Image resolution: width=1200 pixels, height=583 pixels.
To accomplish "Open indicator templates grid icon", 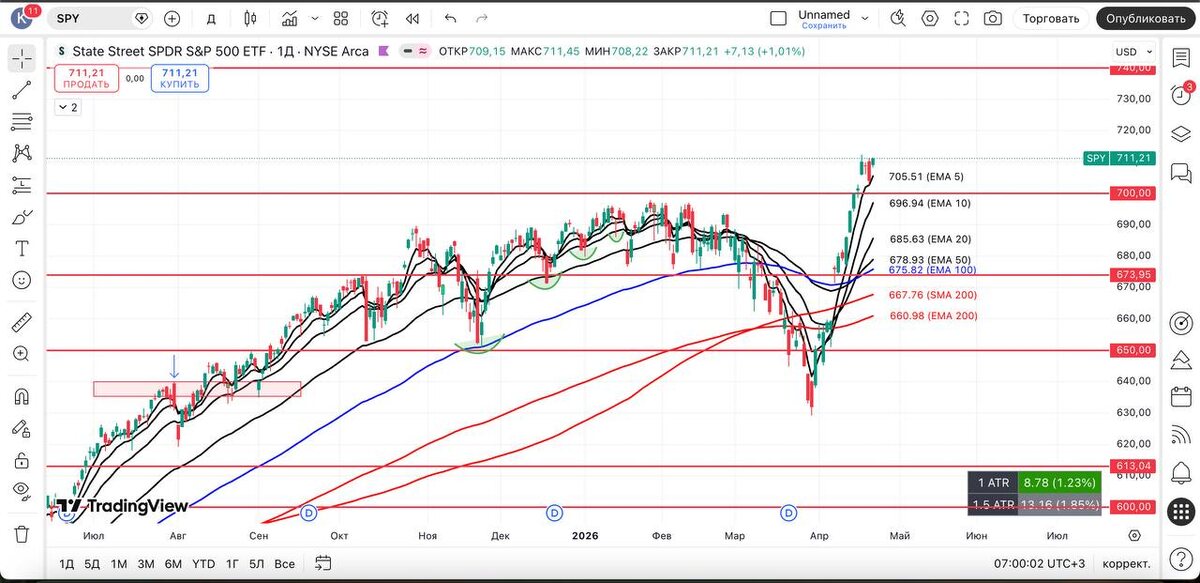I will click(x=340, y=18).
